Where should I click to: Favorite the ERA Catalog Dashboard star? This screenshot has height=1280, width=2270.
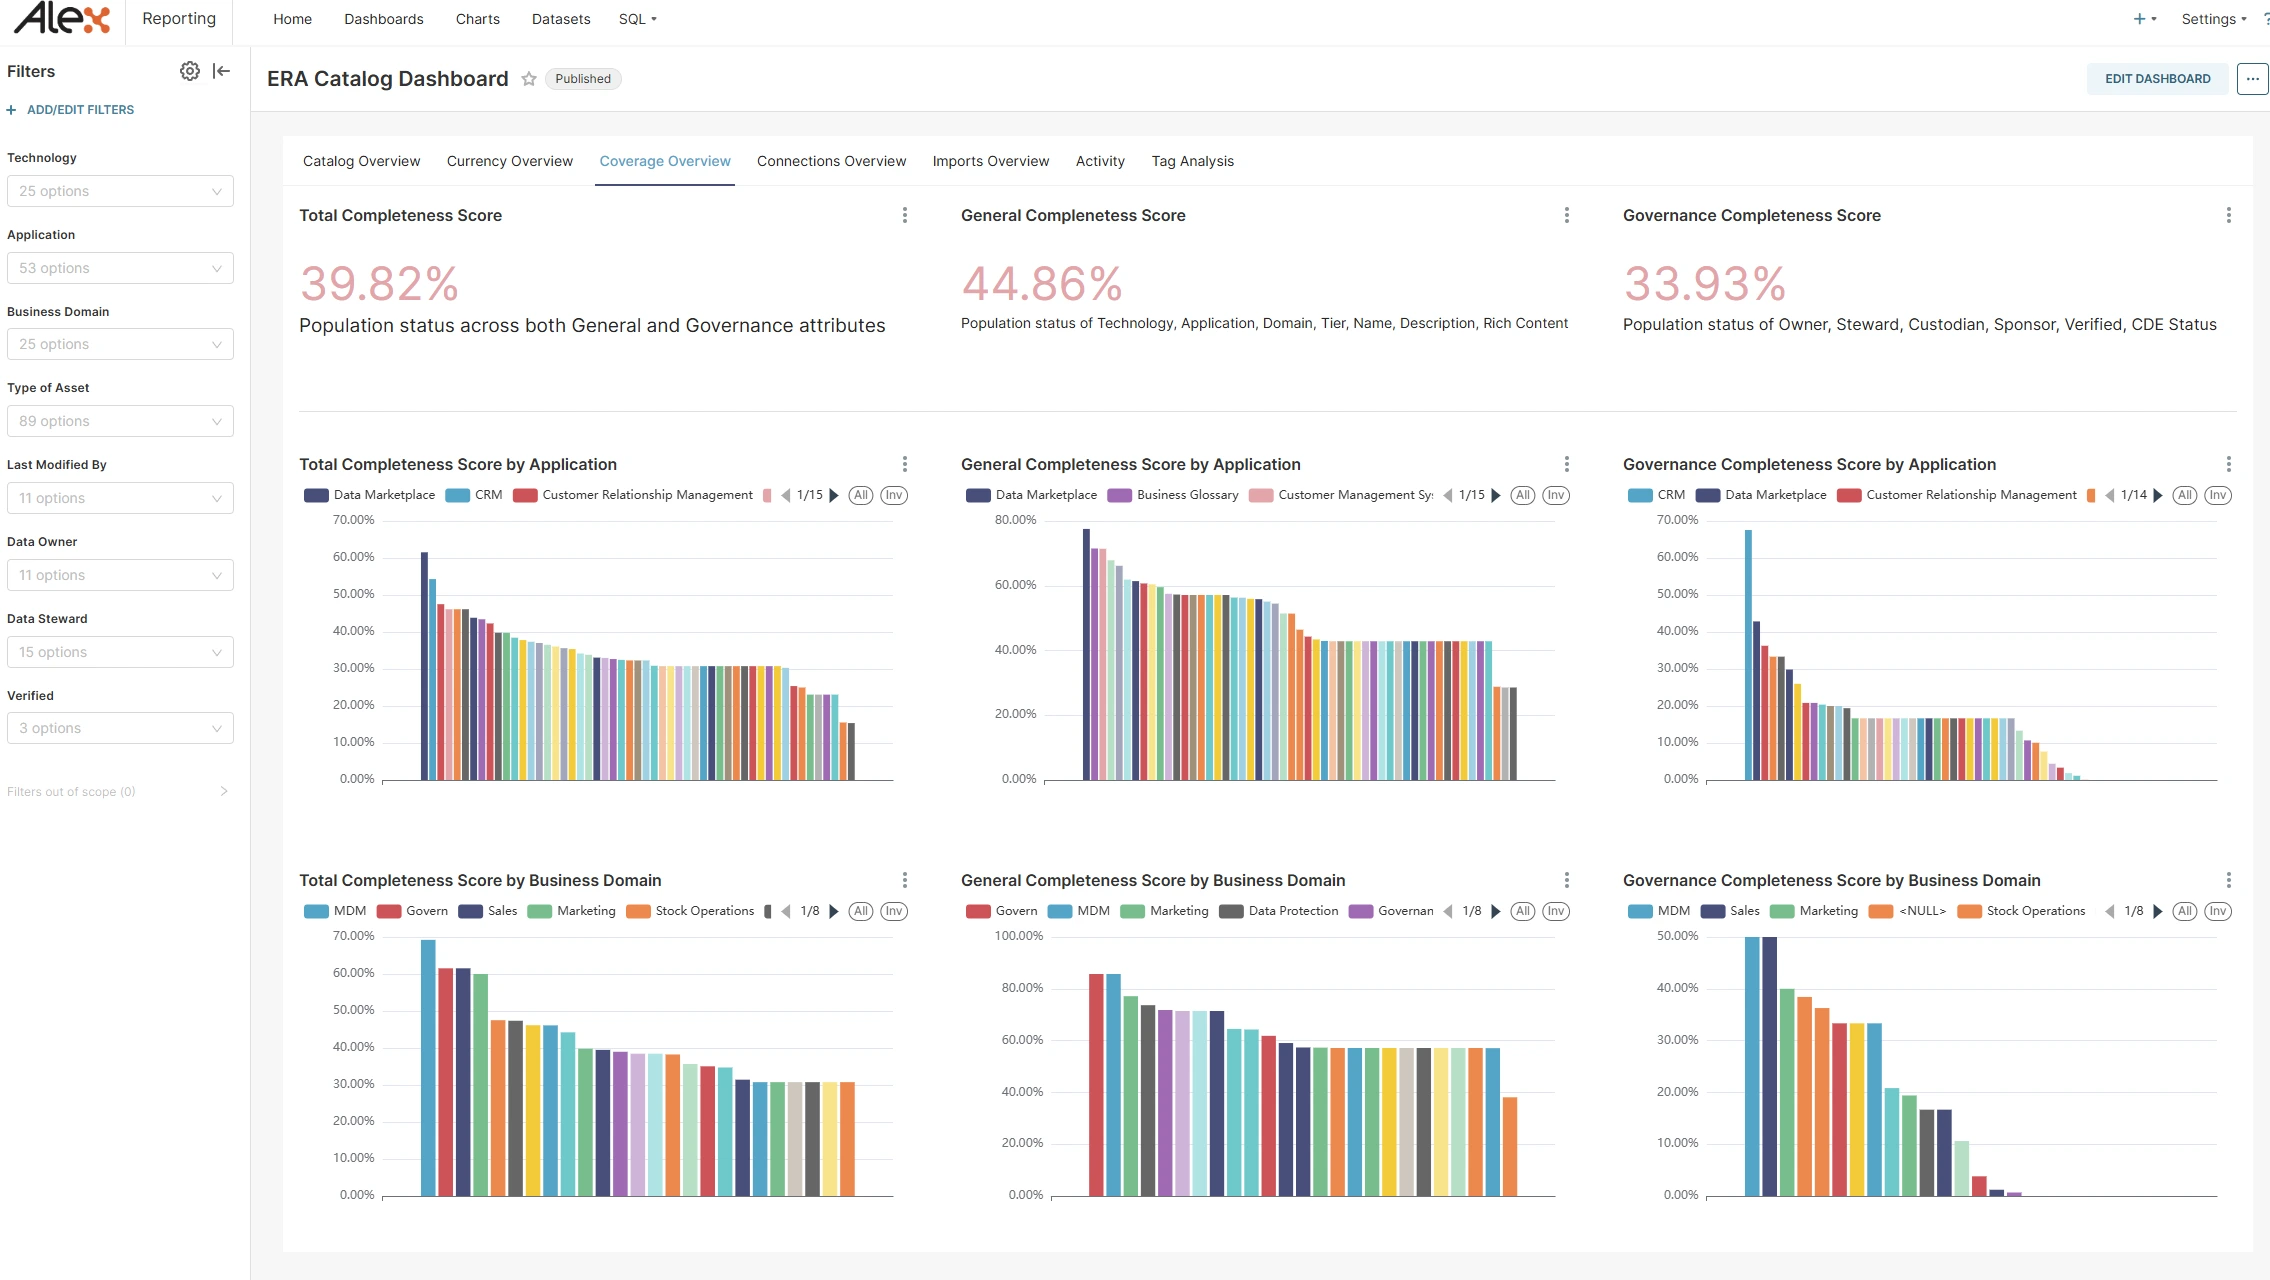[529, 79]
